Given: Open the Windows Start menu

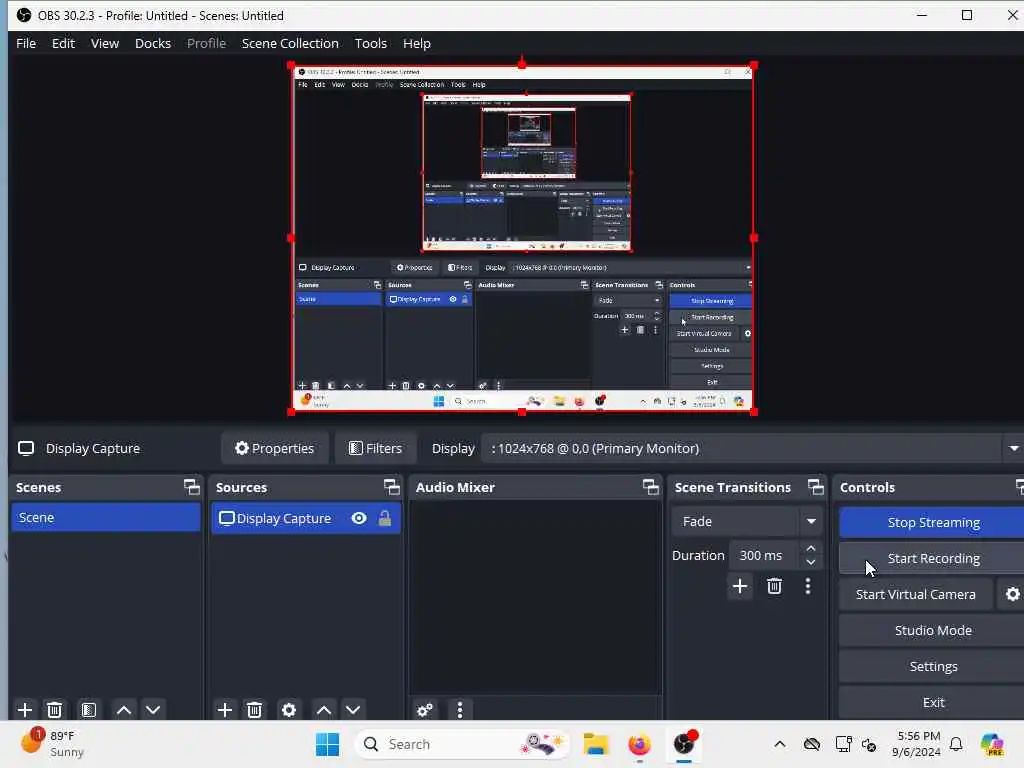Looking at the screenshot, I should (327, 744).
